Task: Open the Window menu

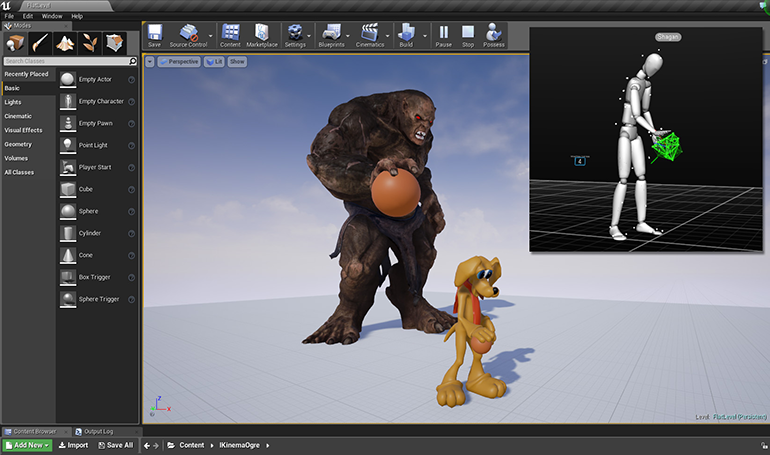Action: 51,16
